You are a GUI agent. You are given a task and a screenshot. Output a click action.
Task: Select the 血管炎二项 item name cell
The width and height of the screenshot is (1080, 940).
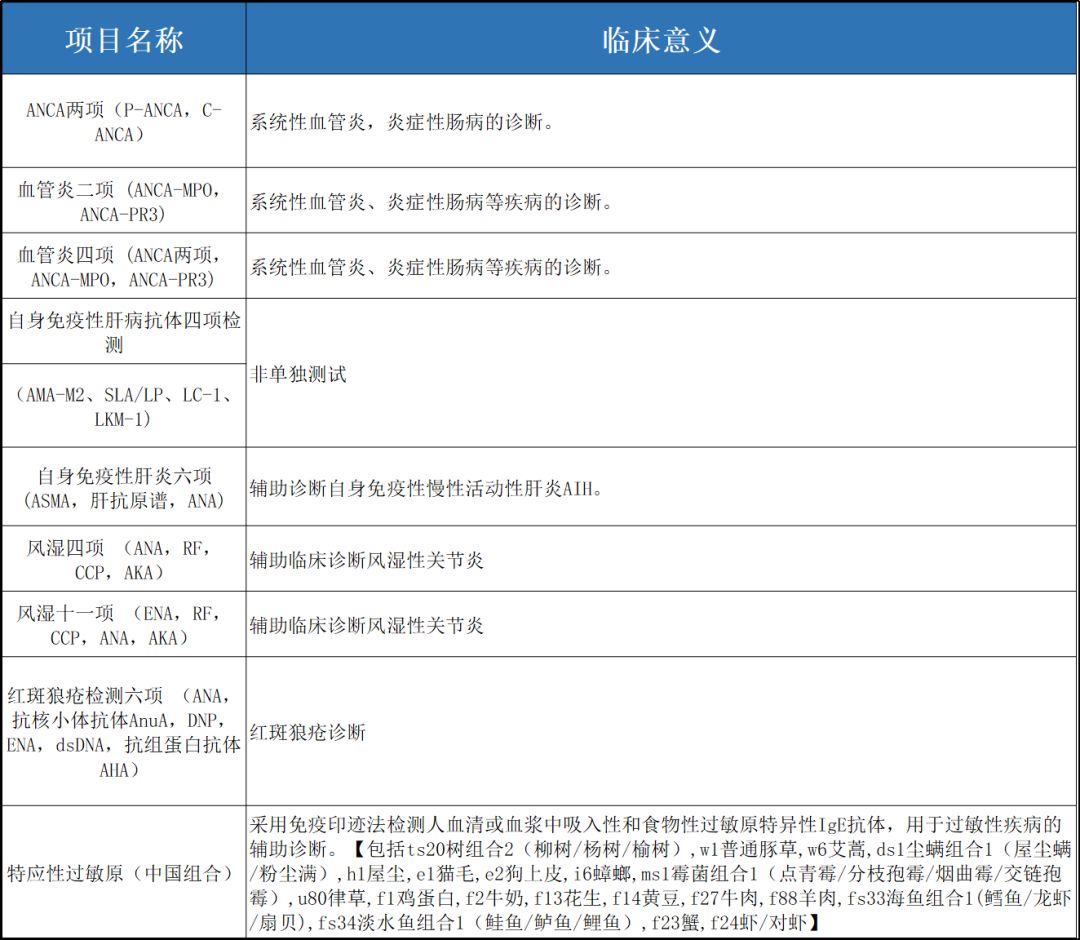coord(124,201)
